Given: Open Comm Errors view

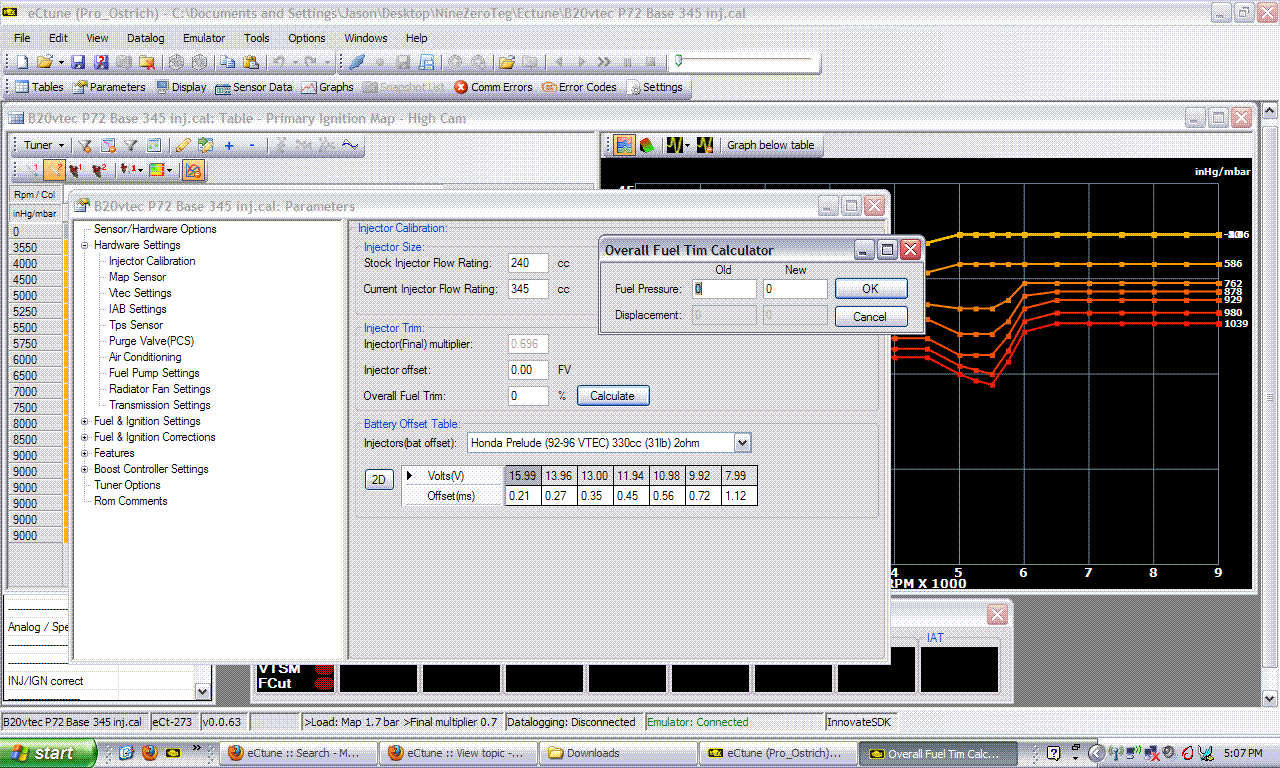Looking at the screenshot, I should [493, 87].
